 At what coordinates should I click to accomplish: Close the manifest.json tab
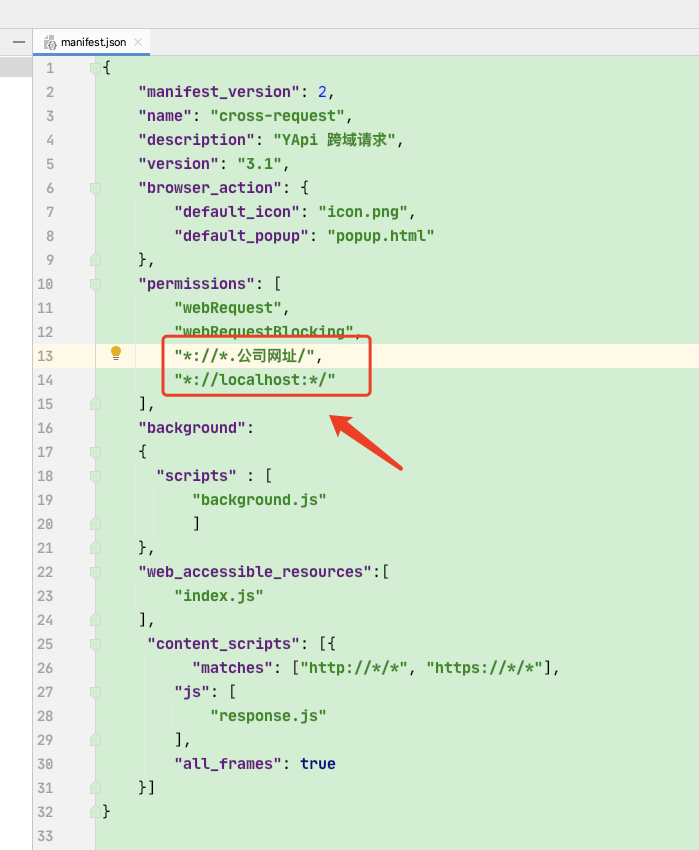[x=138, y=42]
